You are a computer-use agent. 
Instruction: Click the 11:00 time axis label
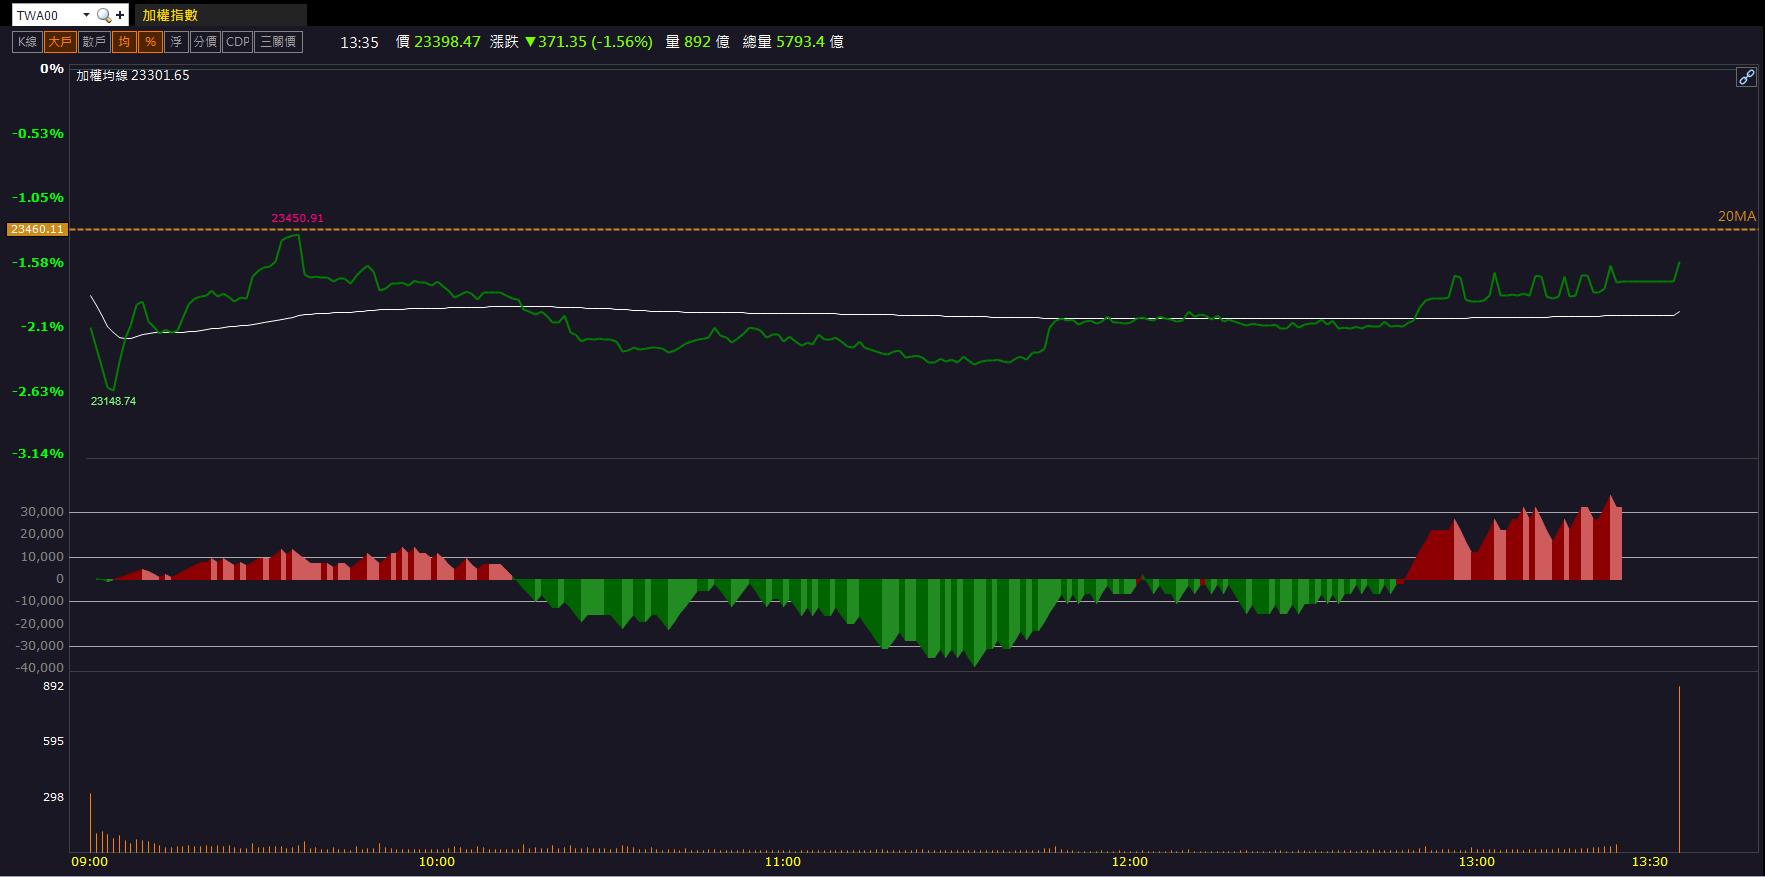(783, 862)
